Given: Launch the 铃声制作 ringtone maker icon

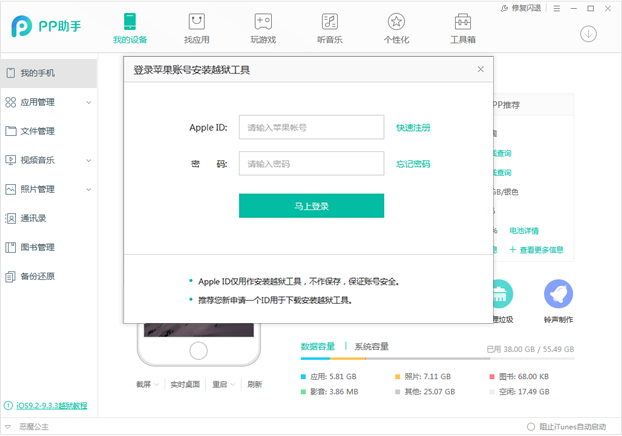Looking at the screenshot, I should pos(558,294).
